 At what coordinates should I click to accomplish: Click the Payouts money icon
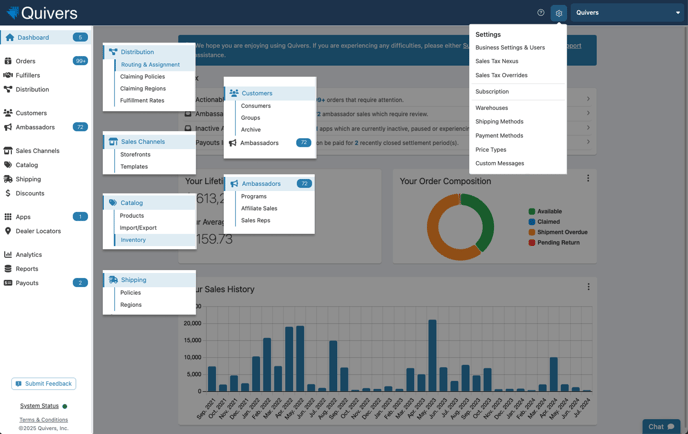click(x=8, y=283)
